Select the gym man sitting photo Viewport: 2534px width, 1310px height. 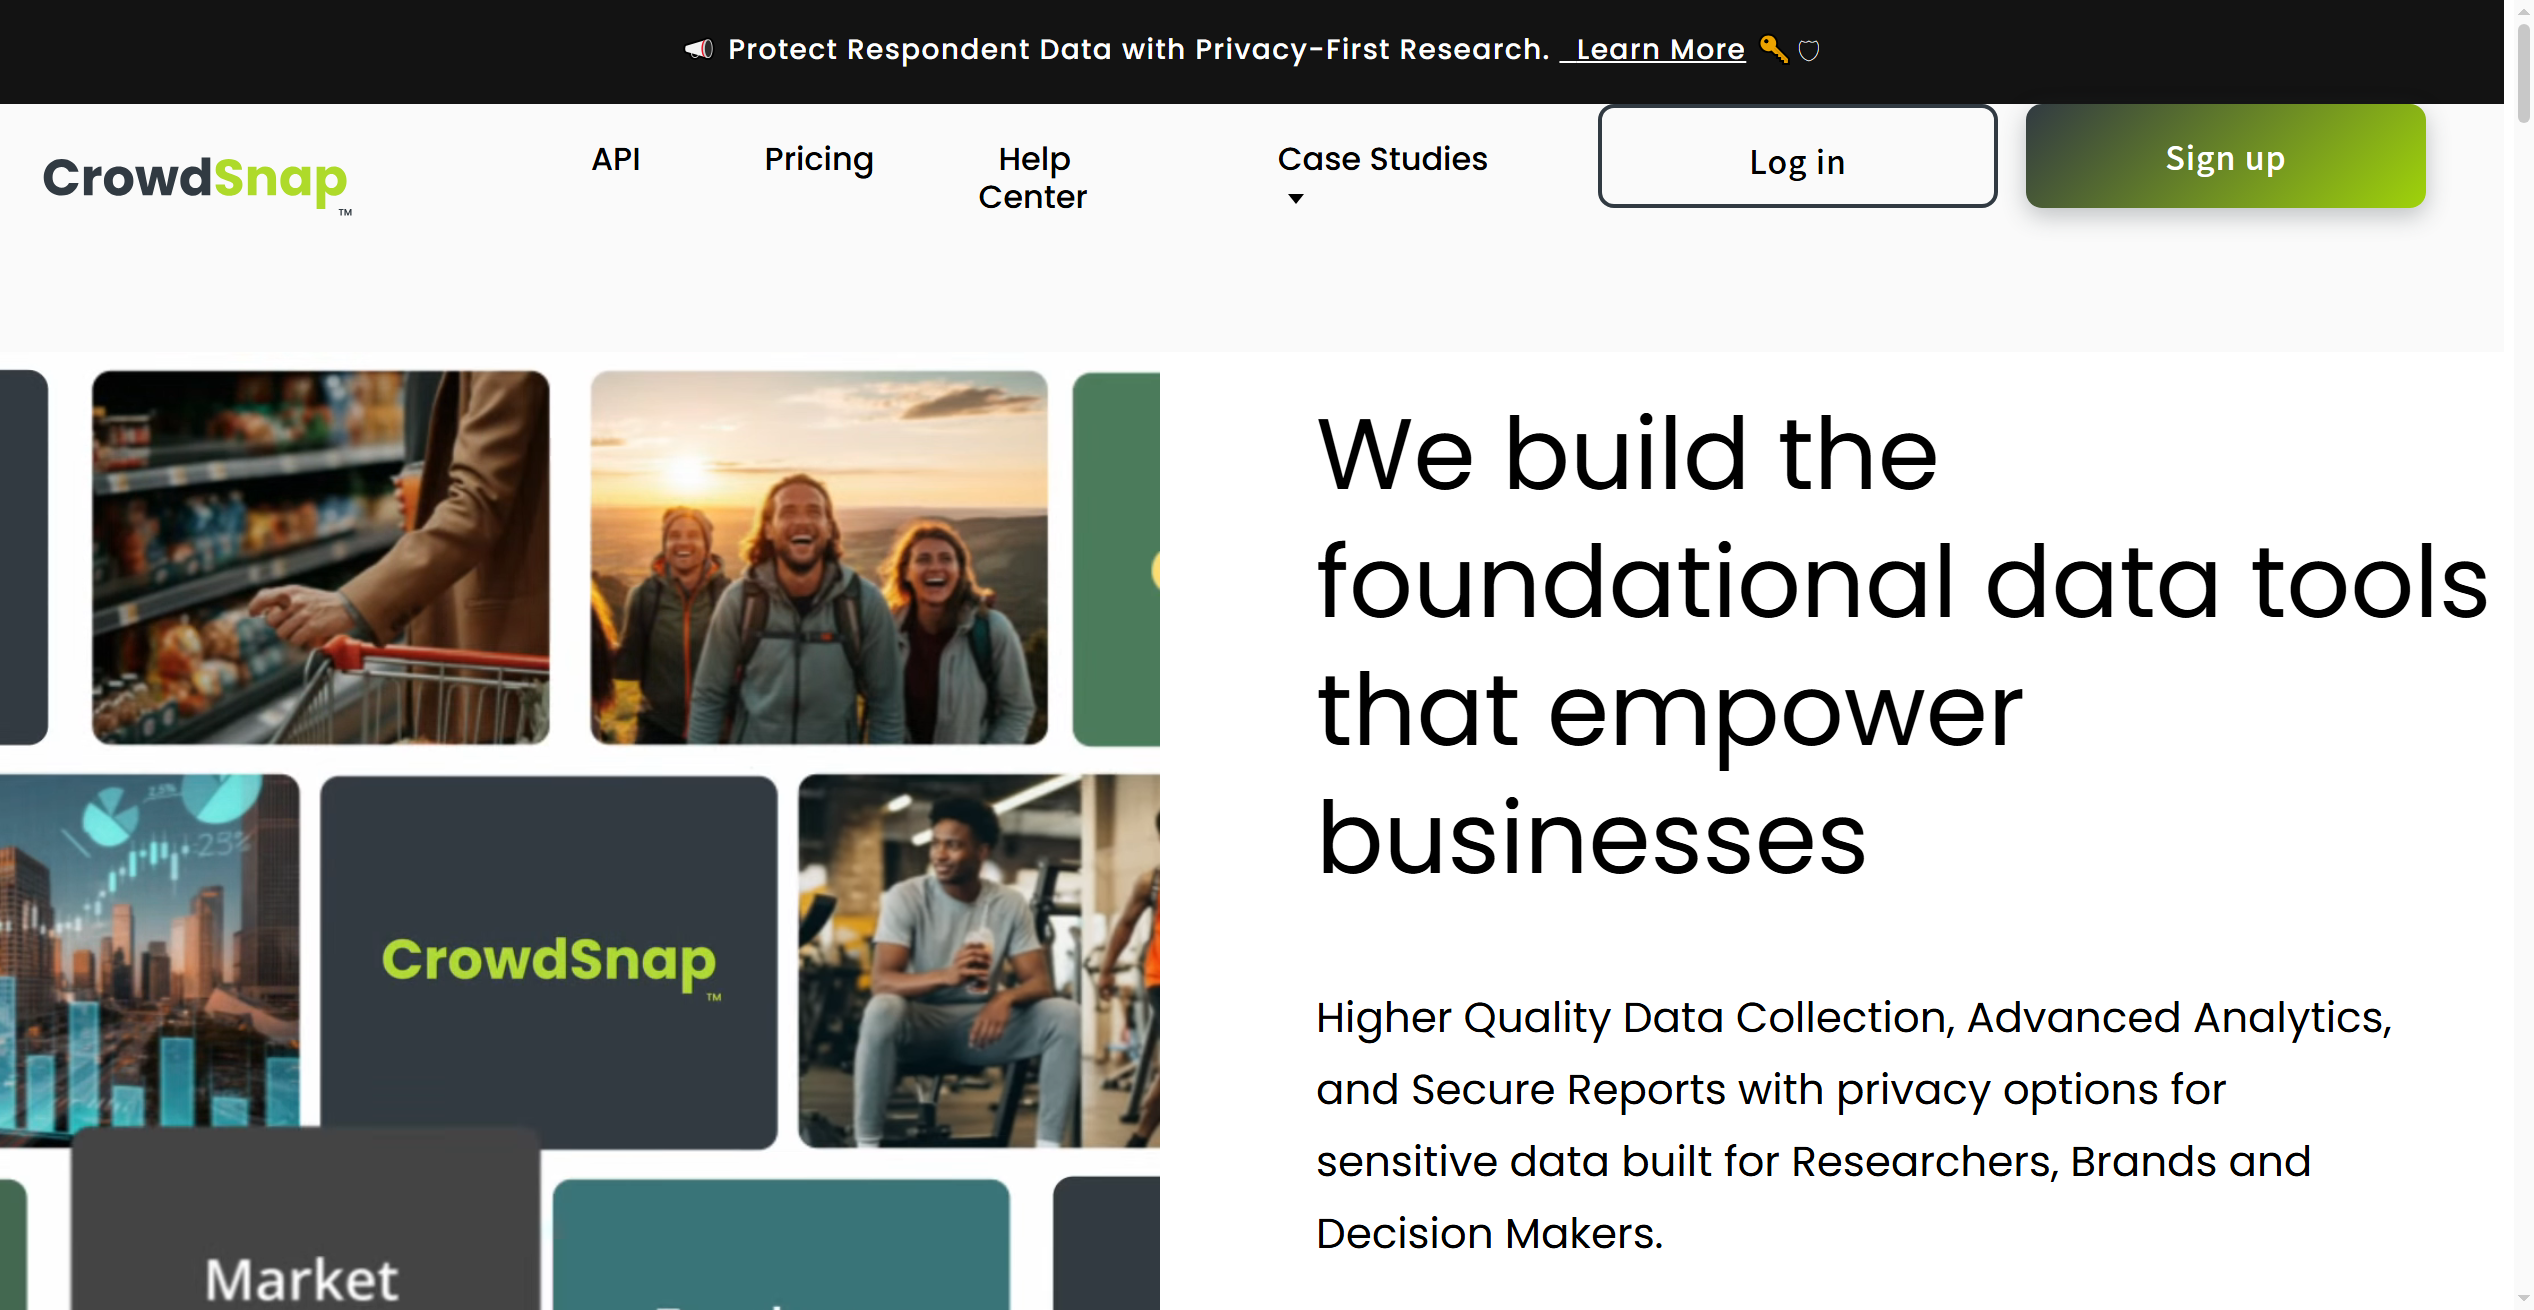click(x=979, y=960)
